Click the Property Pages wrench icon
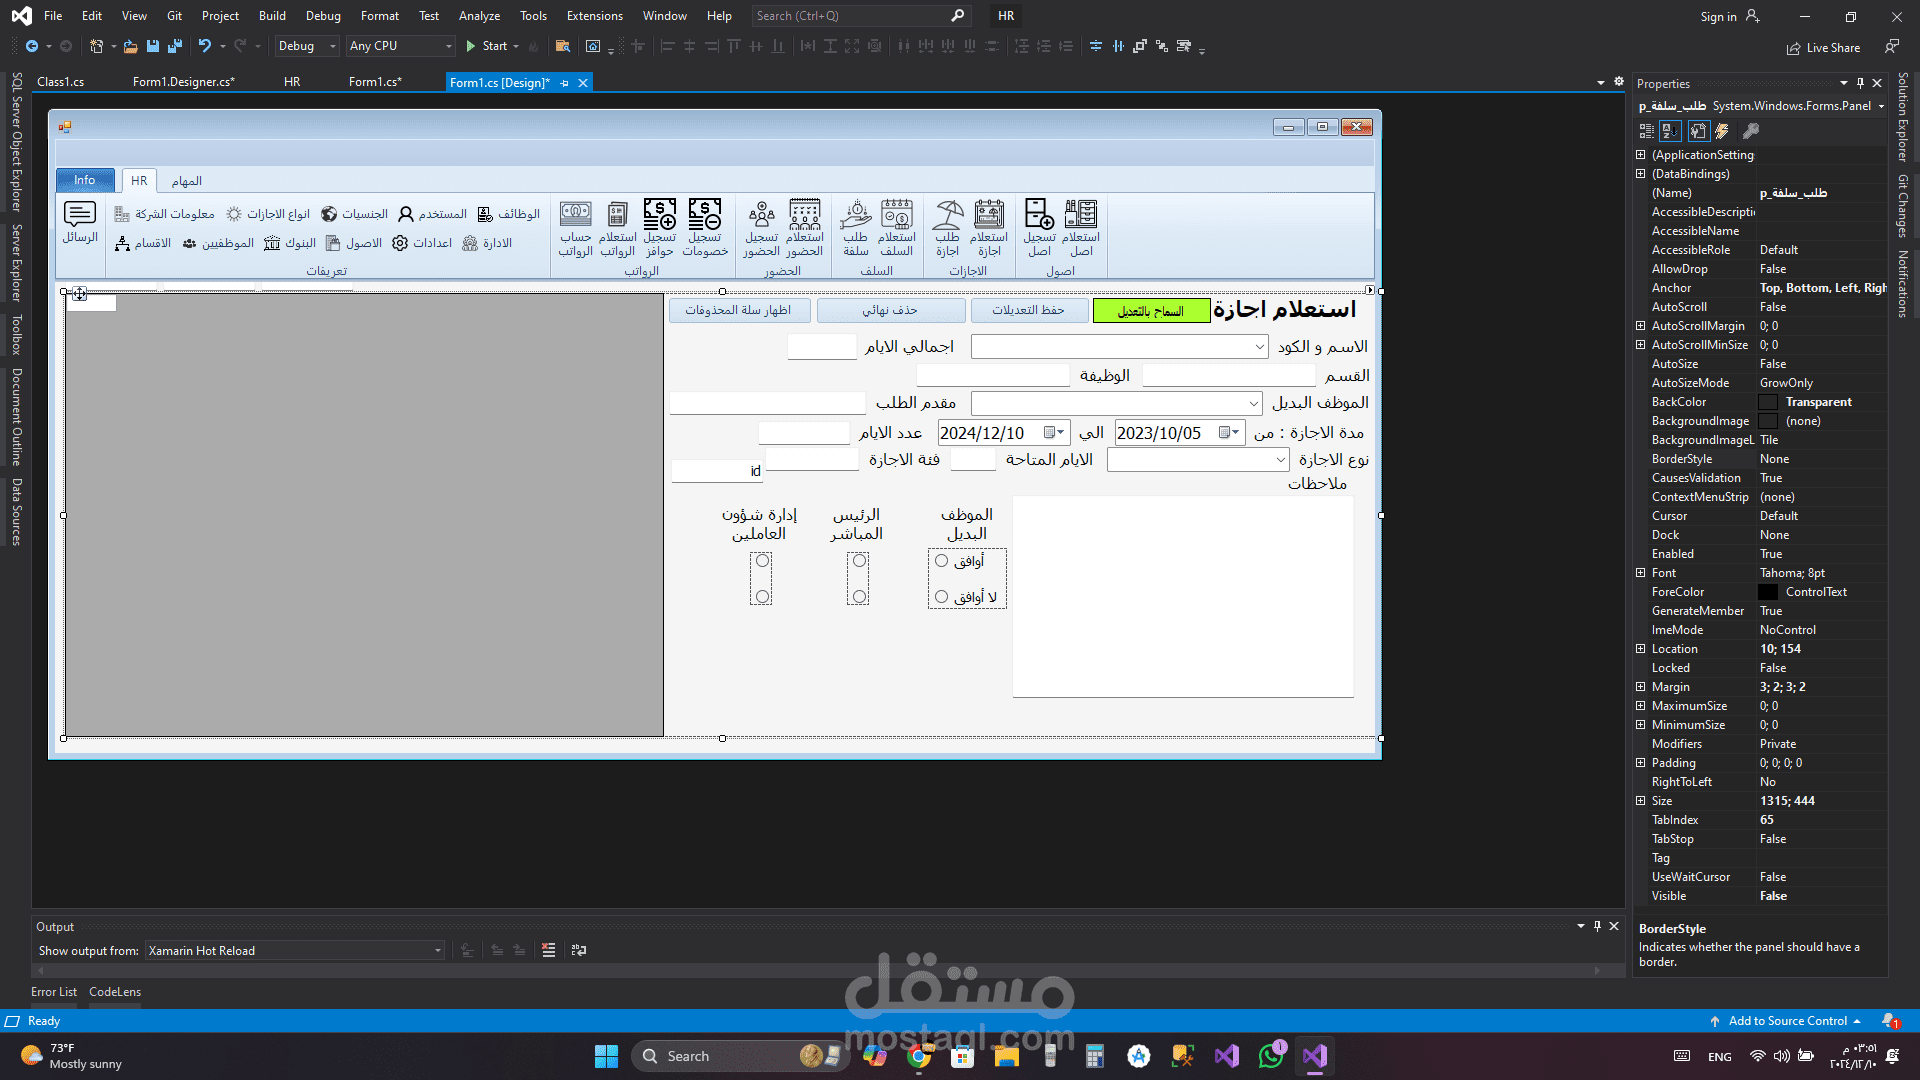The image size is (1920, 1080). tap(1751, 131)
